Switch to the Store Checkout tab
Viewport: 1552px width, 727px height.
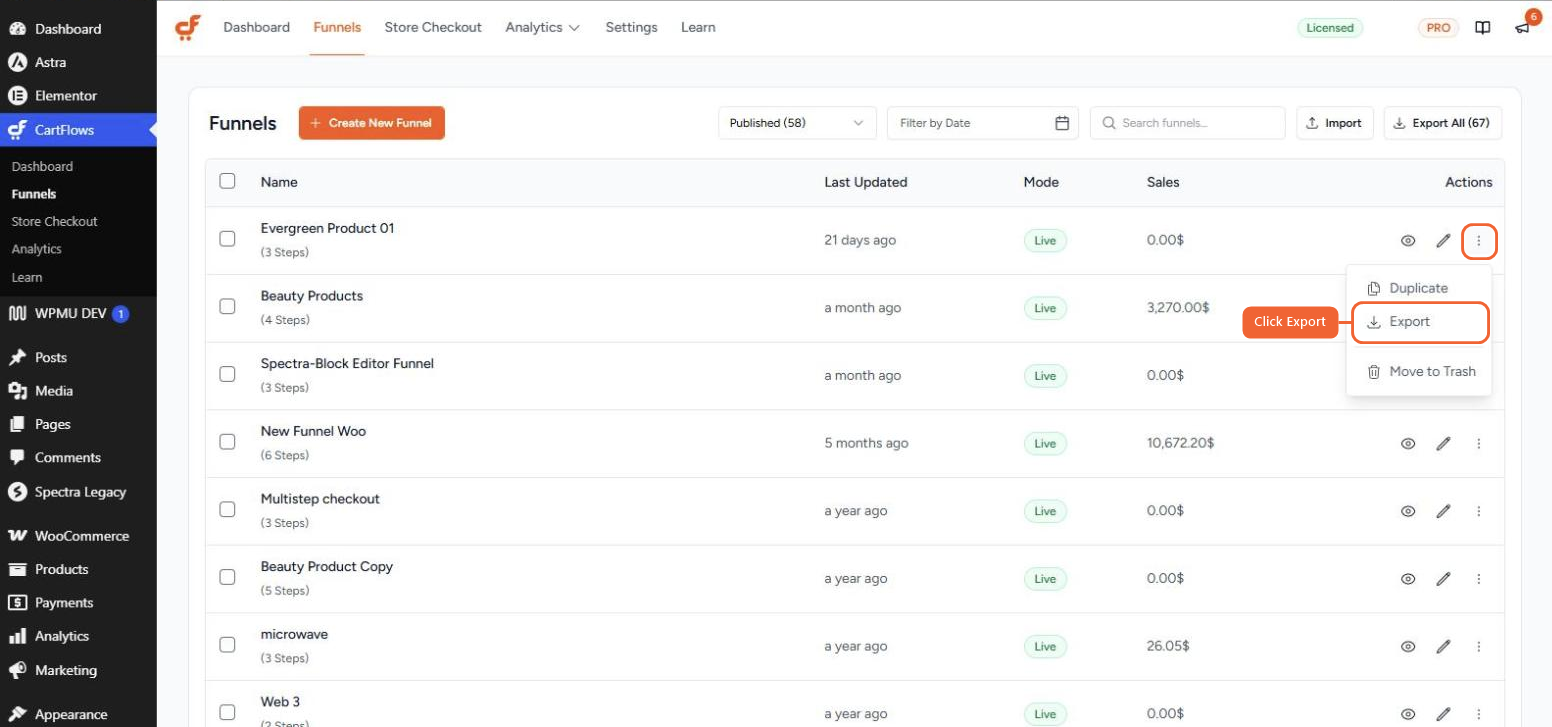(433, 27)
